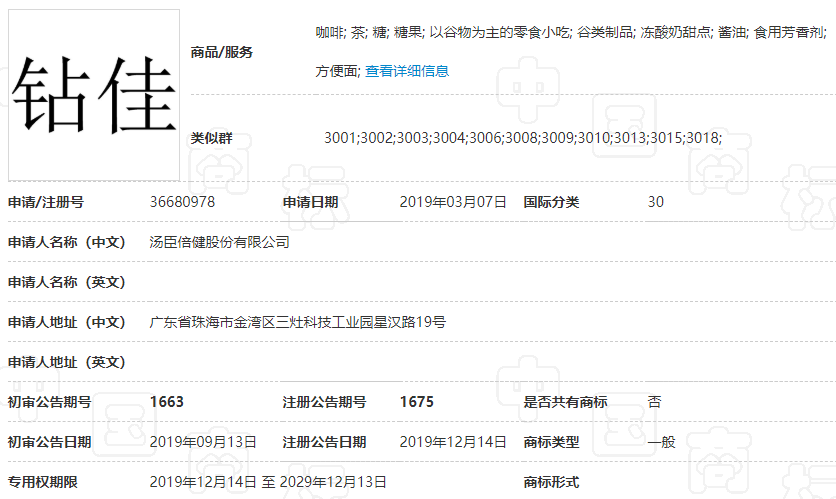The width and height of the screenshot is (836, 499).
Task: Select applicant name 汤臣倍健股份有限公司
Action: click(219, 242)
